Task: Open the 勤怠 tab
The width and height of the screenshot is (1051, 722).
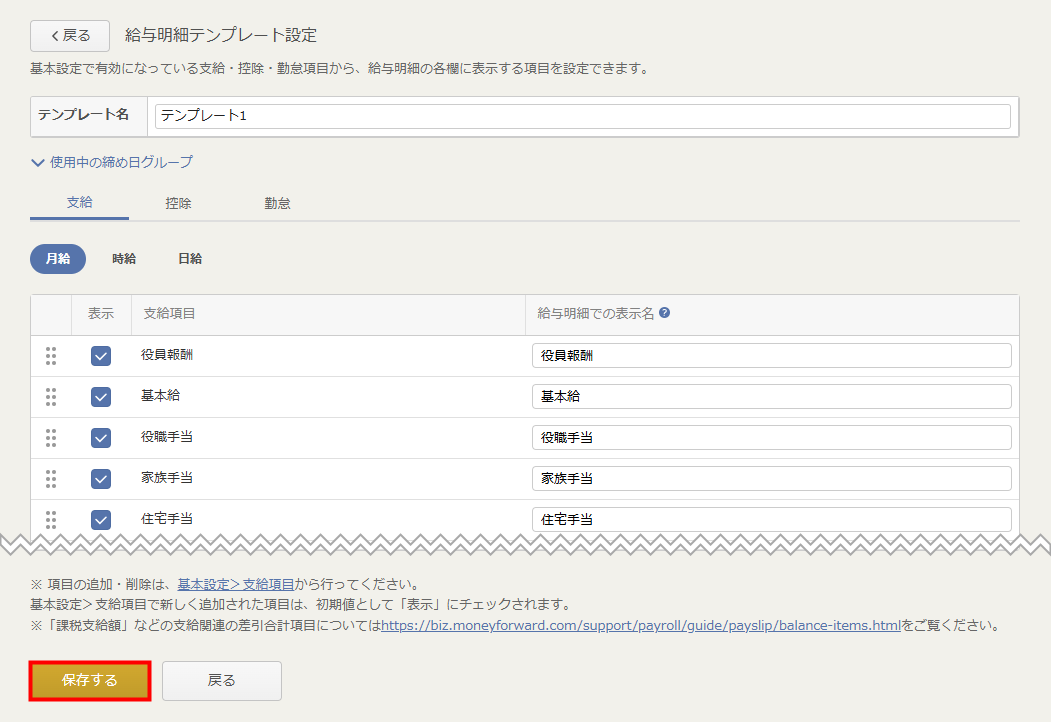Action: coord(277,203)
